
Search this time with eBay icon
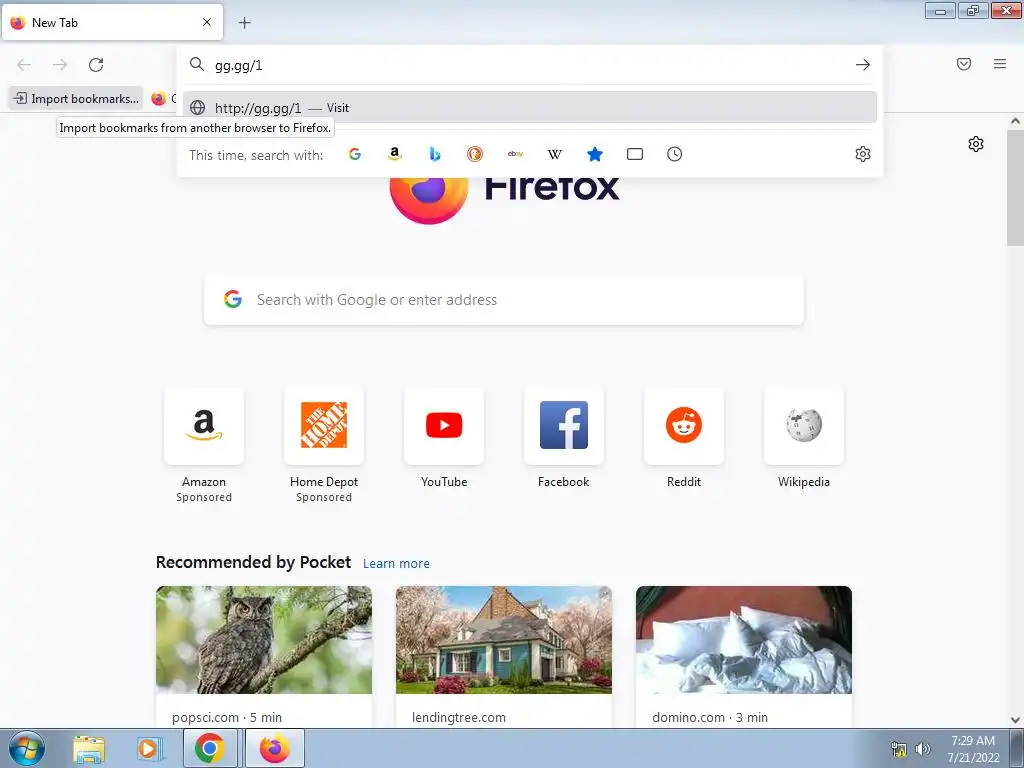coord(515,154)
